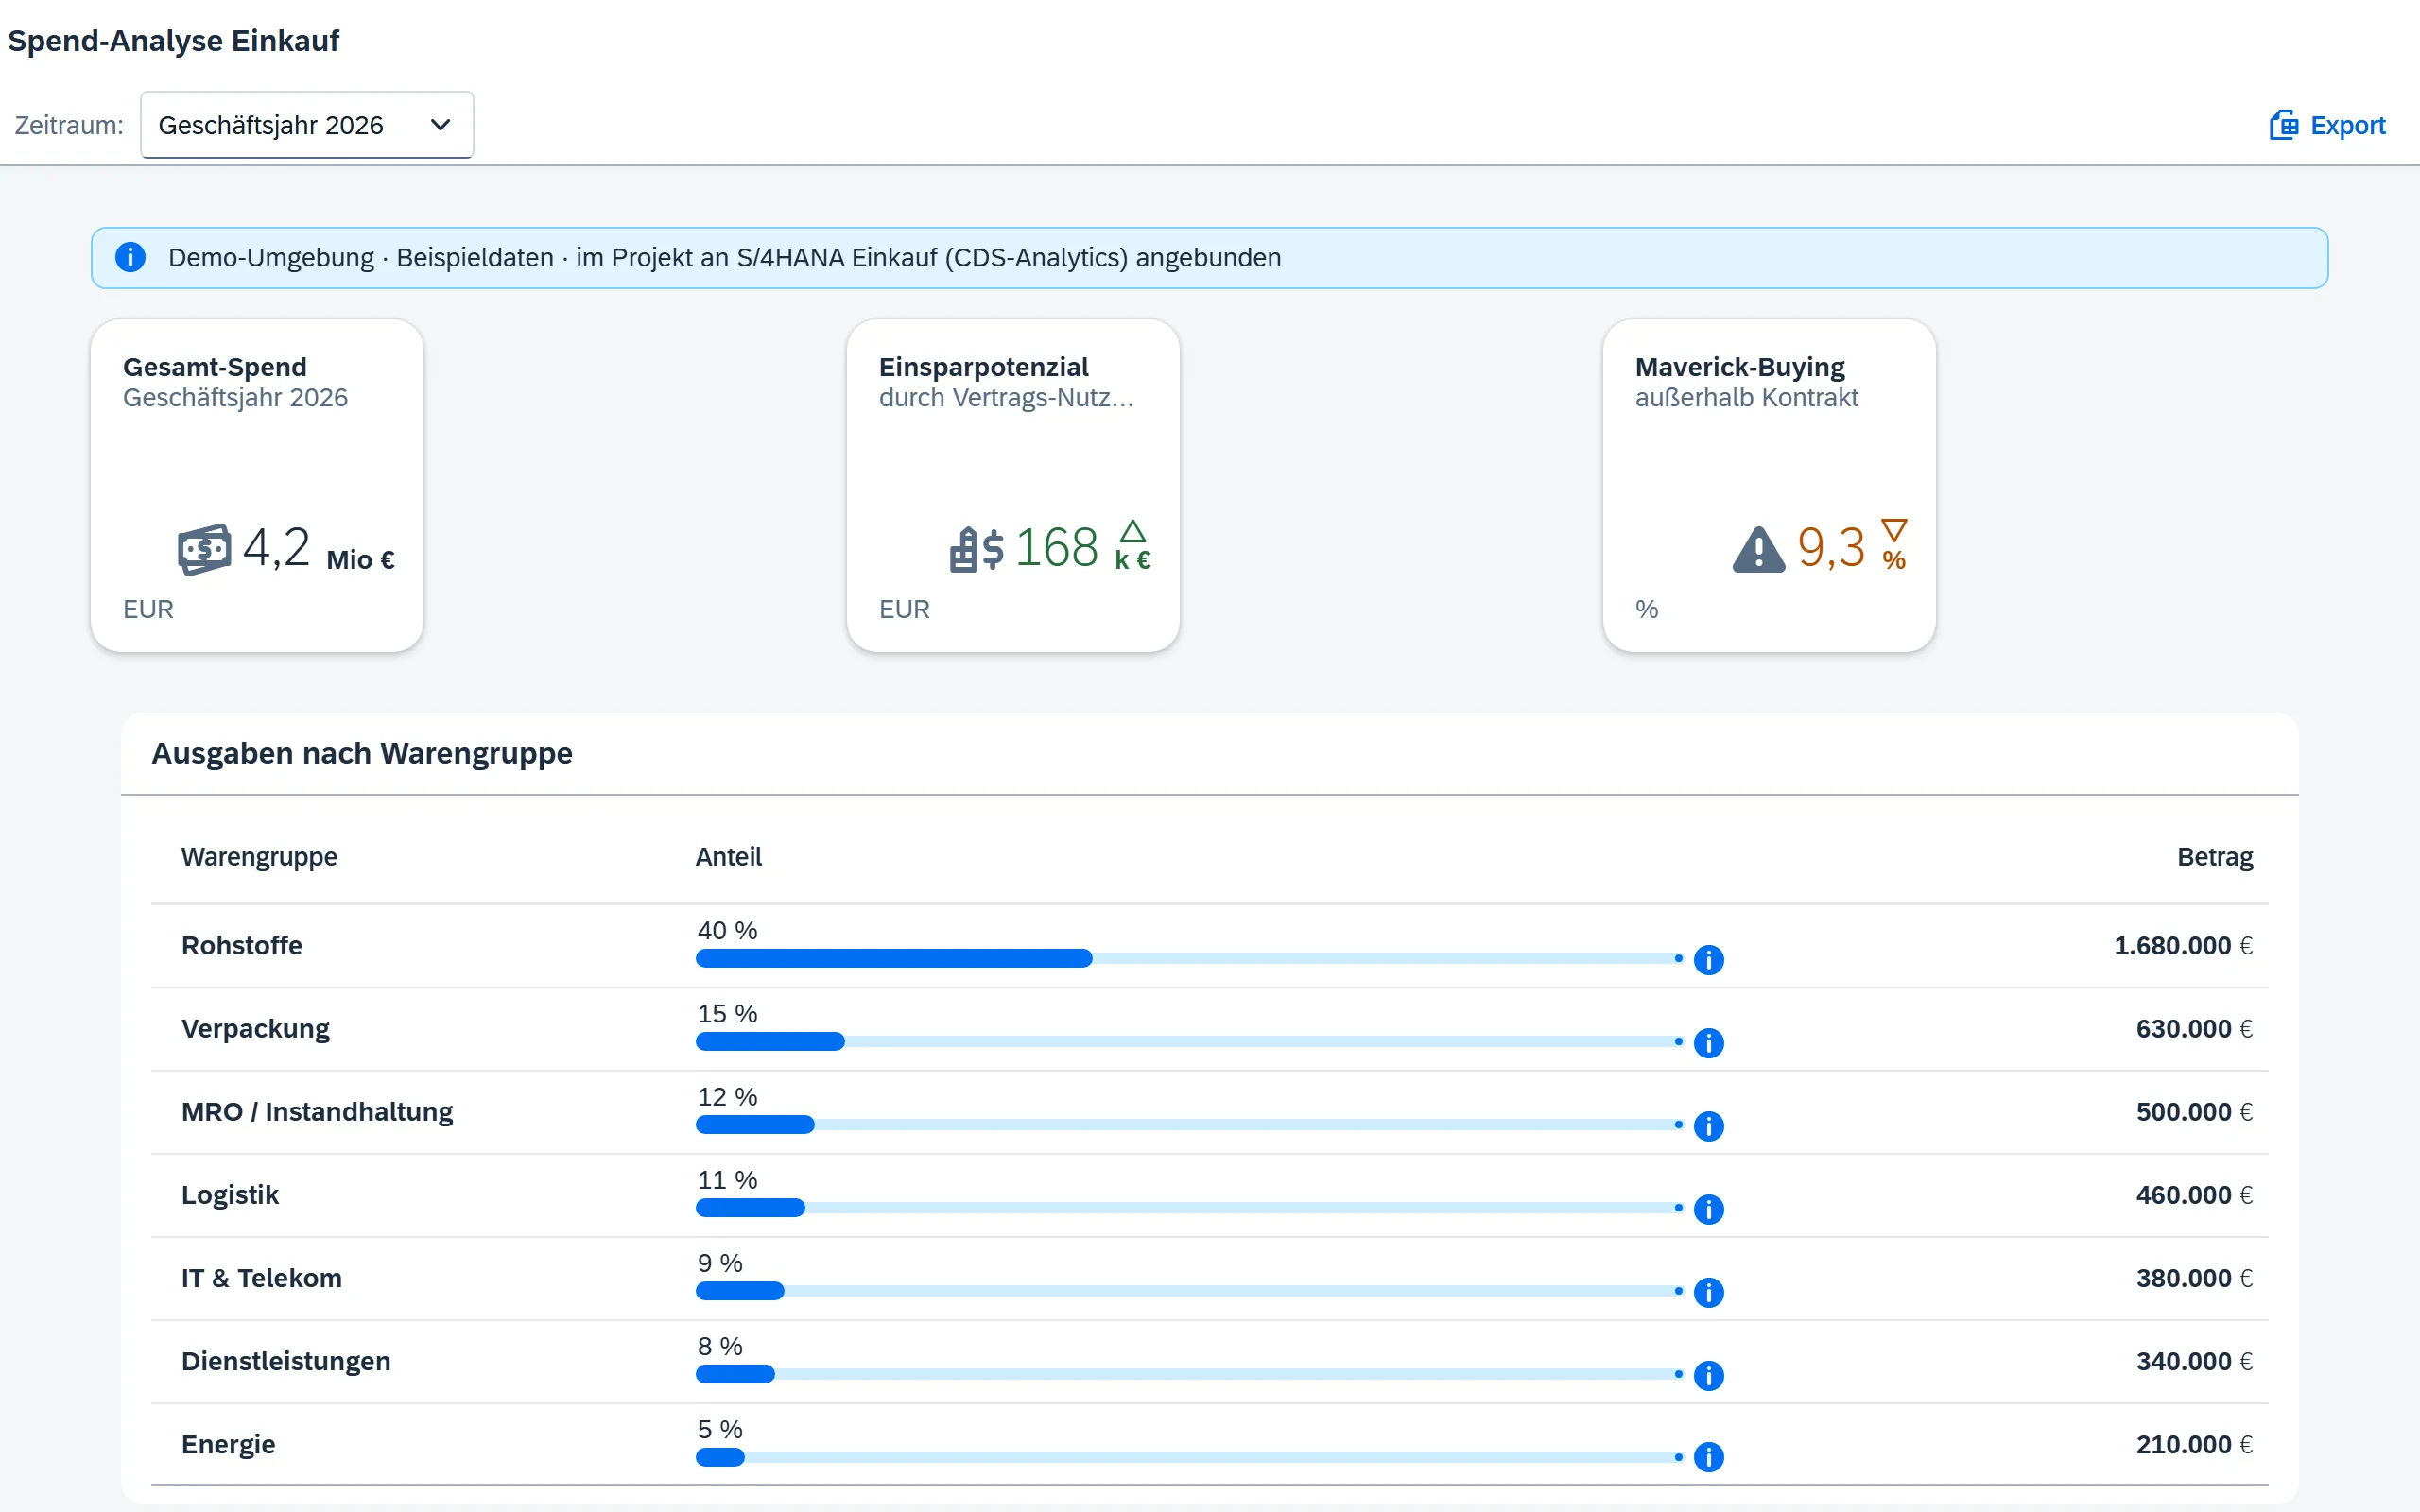The image size is (2420, 1512).
Task: Click the Dienstleistungen 8 % progress bar
Action: (x=1190, y=1373)
